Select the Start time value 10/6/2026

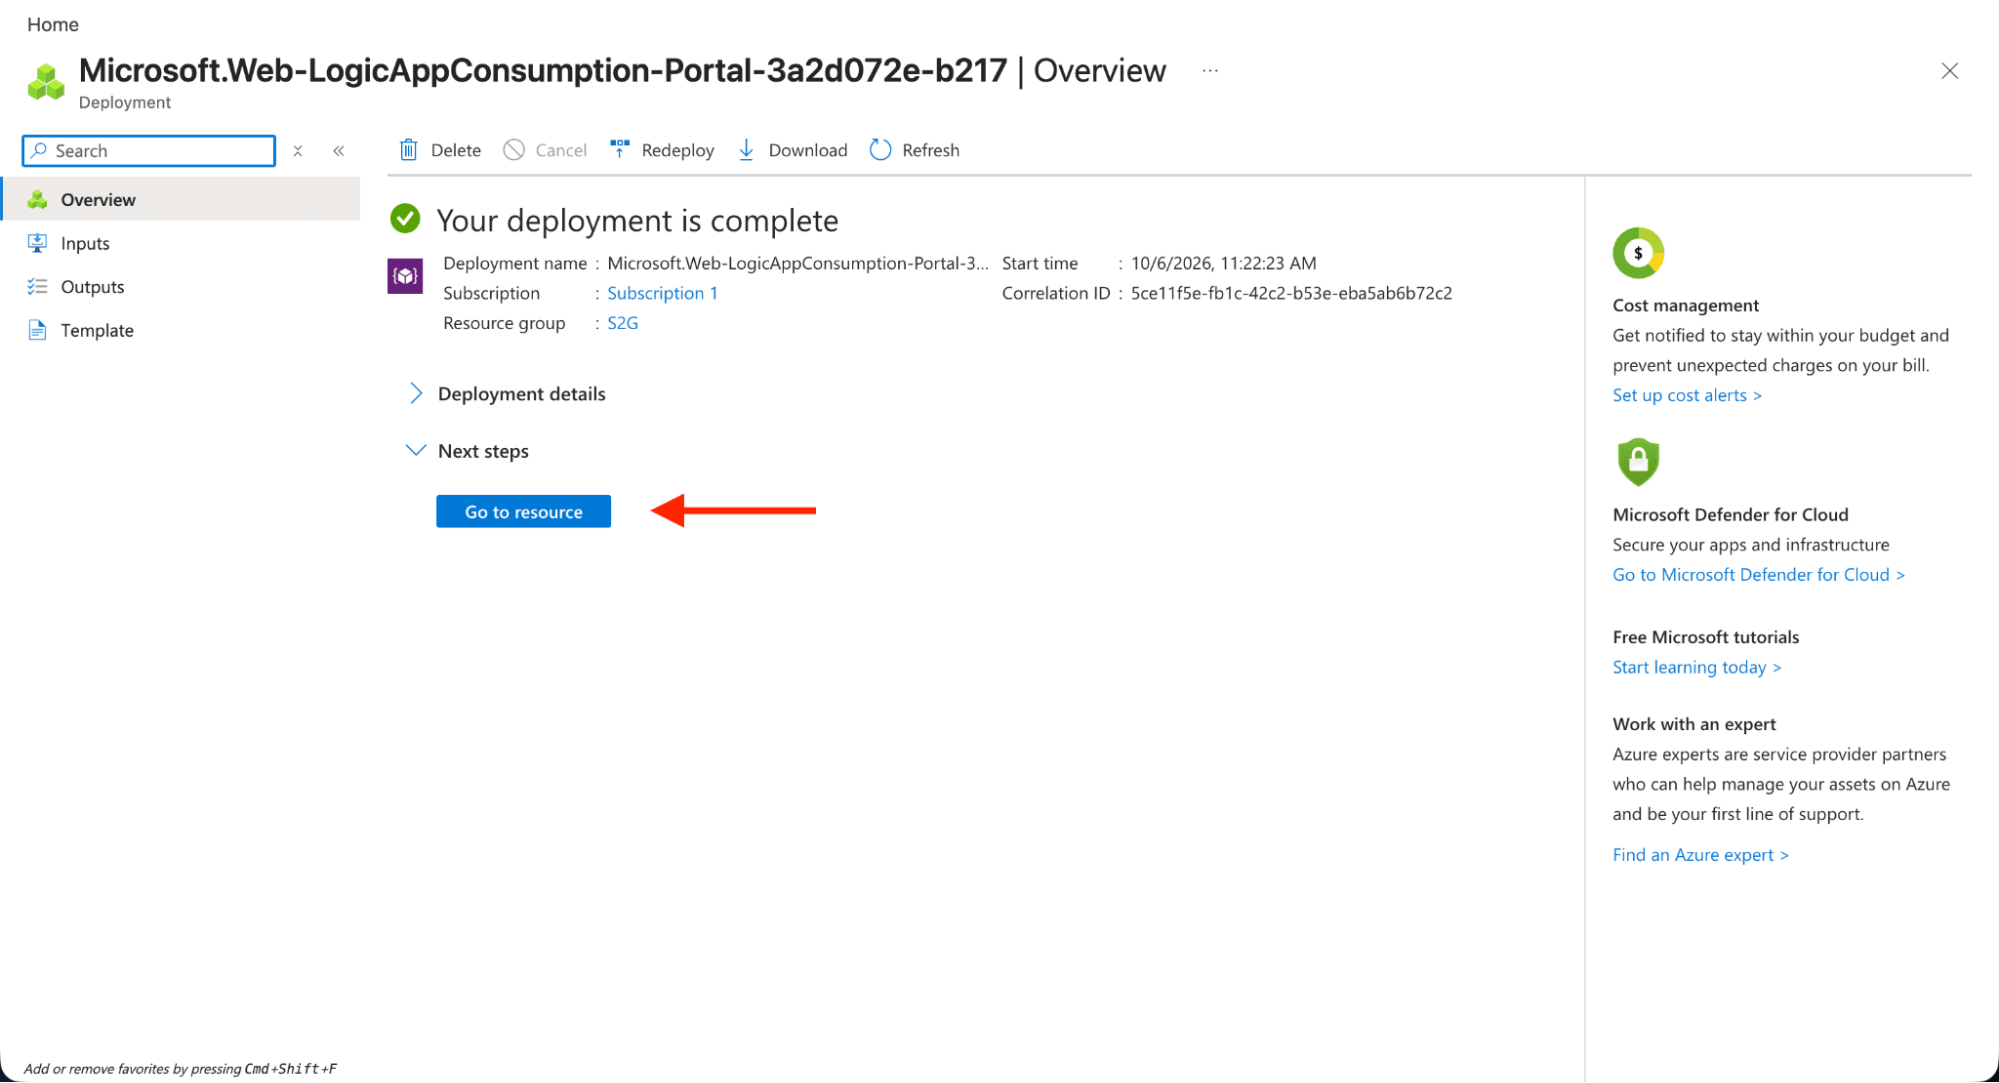[x=1223, y=263]
